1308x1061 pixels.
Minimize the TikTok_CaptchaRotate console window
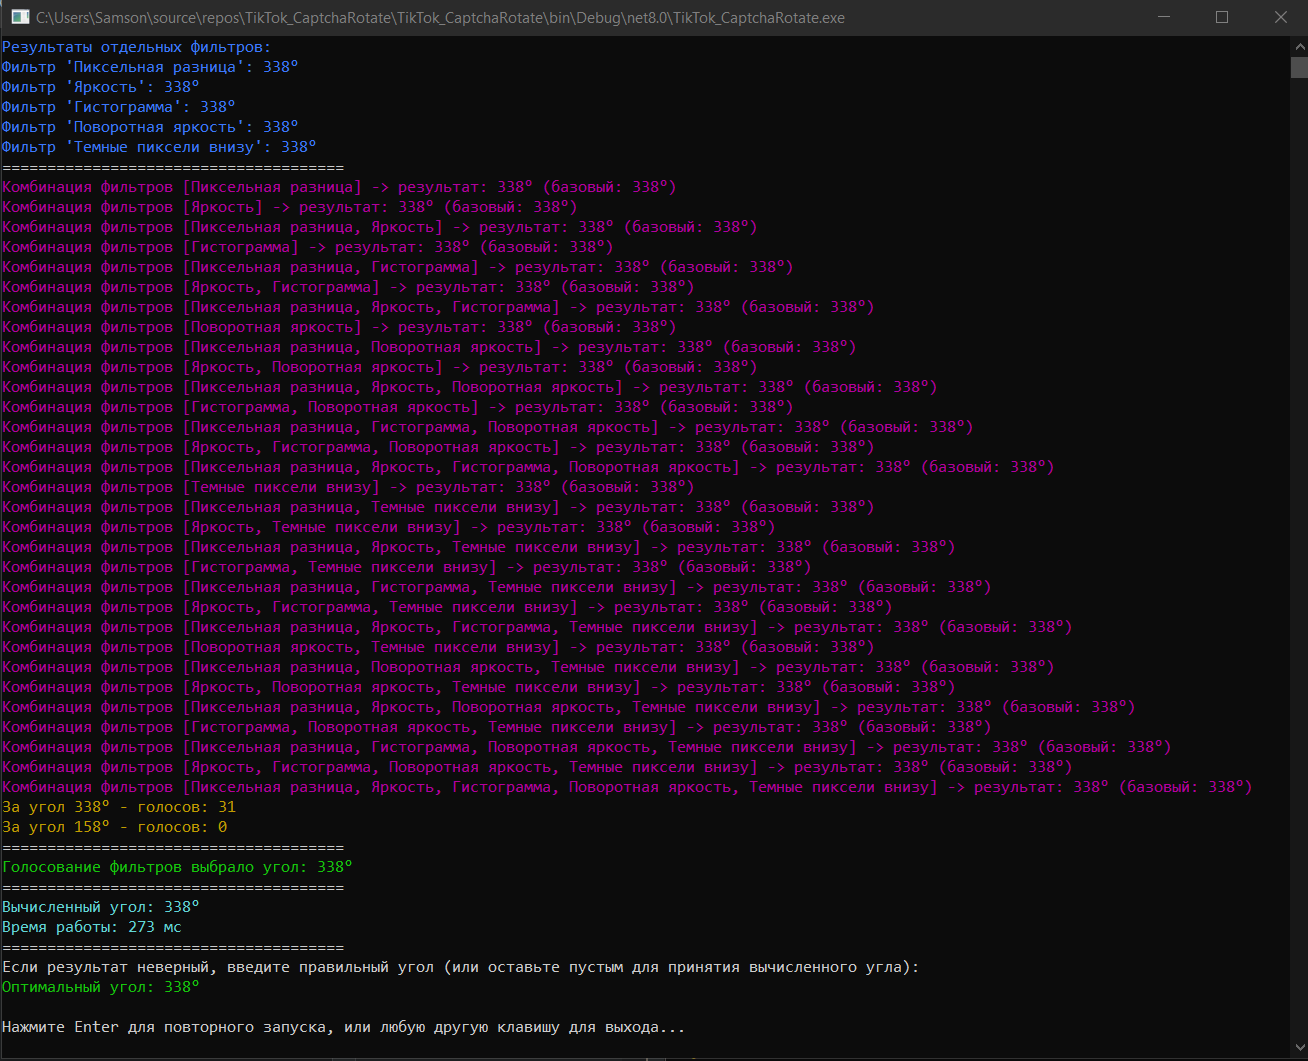point(1163,18)
